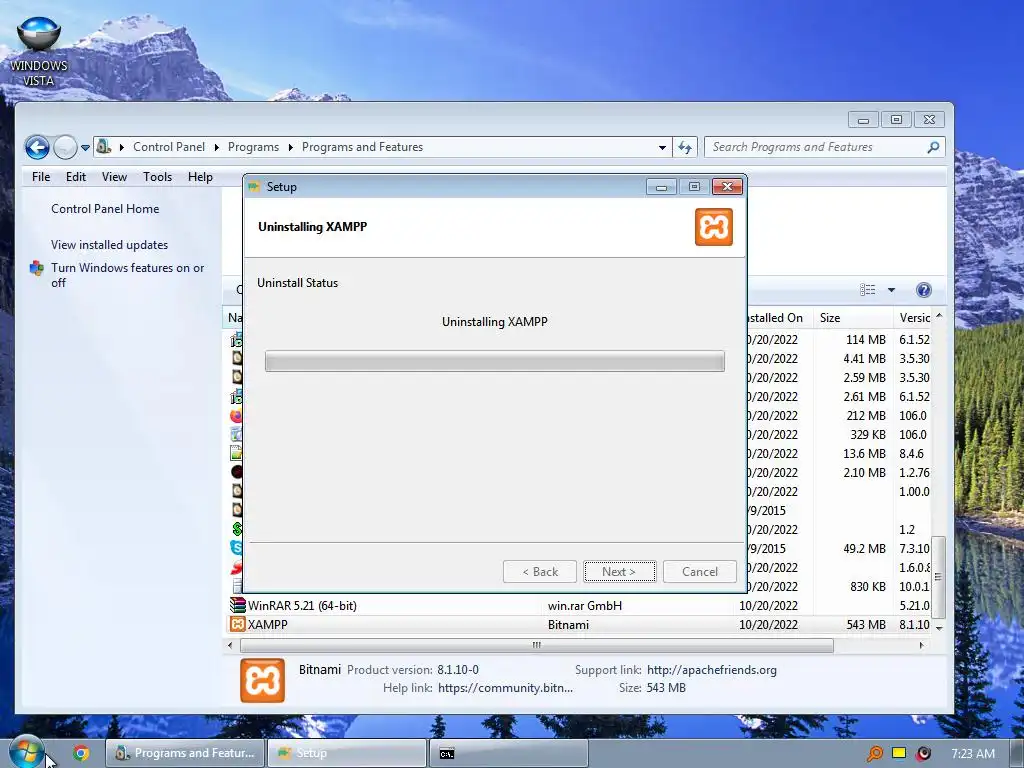This screenshot has height=768, width=1024.
Task: Click the http://apachefriends.org support link
Action: click(712, 670)
